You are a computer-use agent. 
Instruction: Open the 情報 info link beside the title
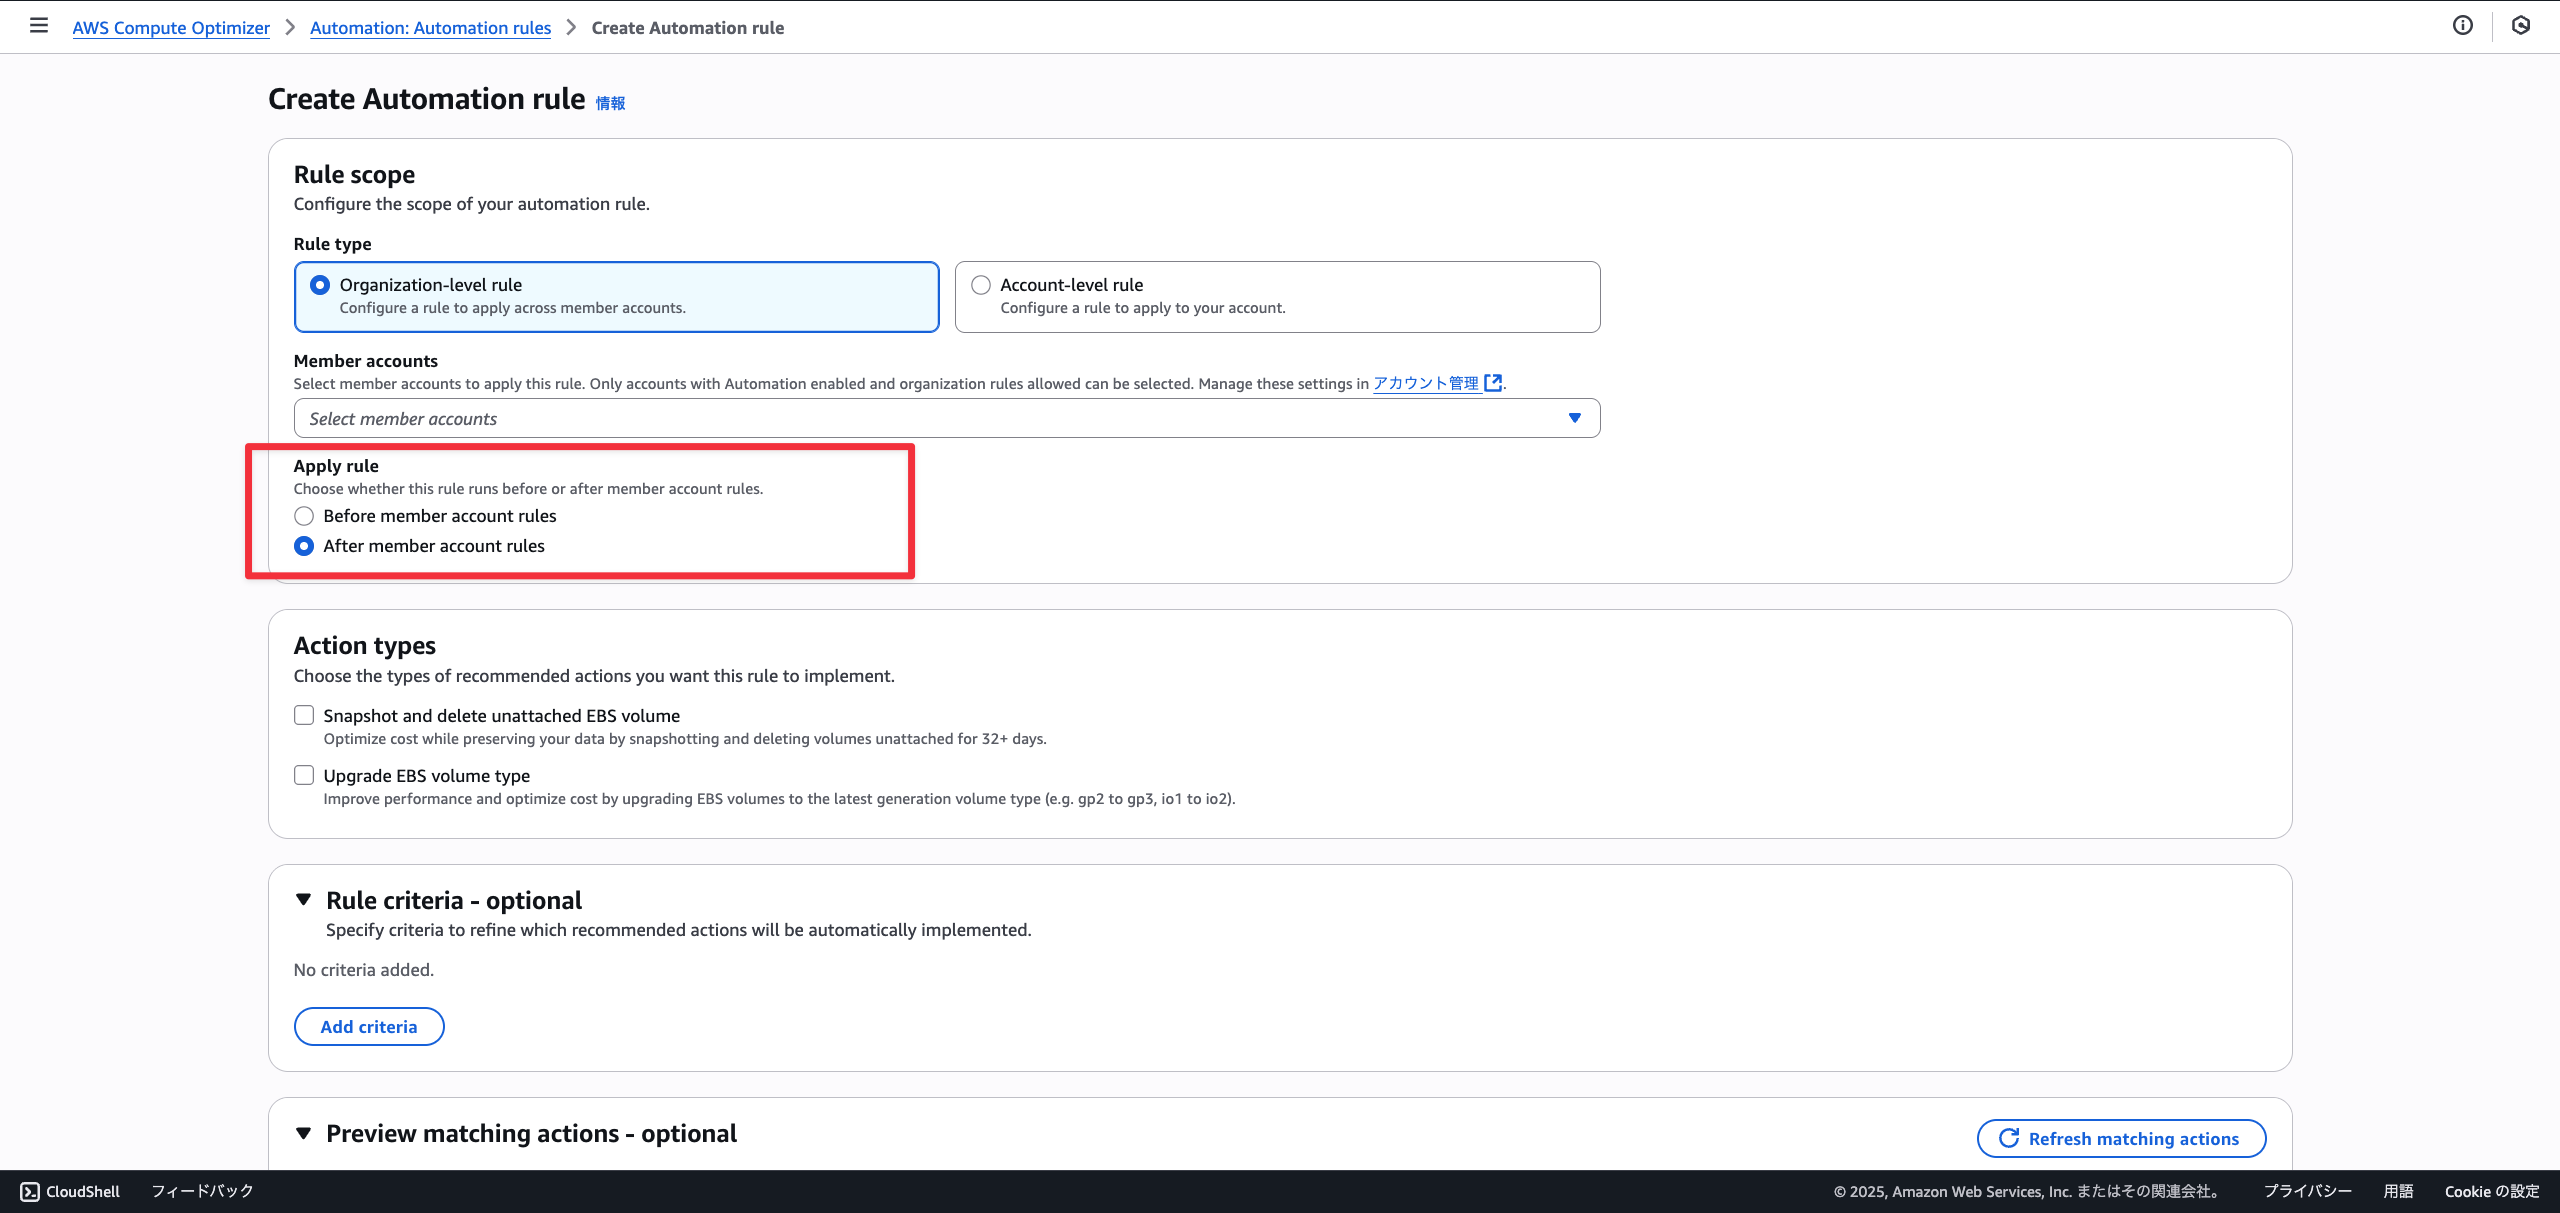point(610,103)
